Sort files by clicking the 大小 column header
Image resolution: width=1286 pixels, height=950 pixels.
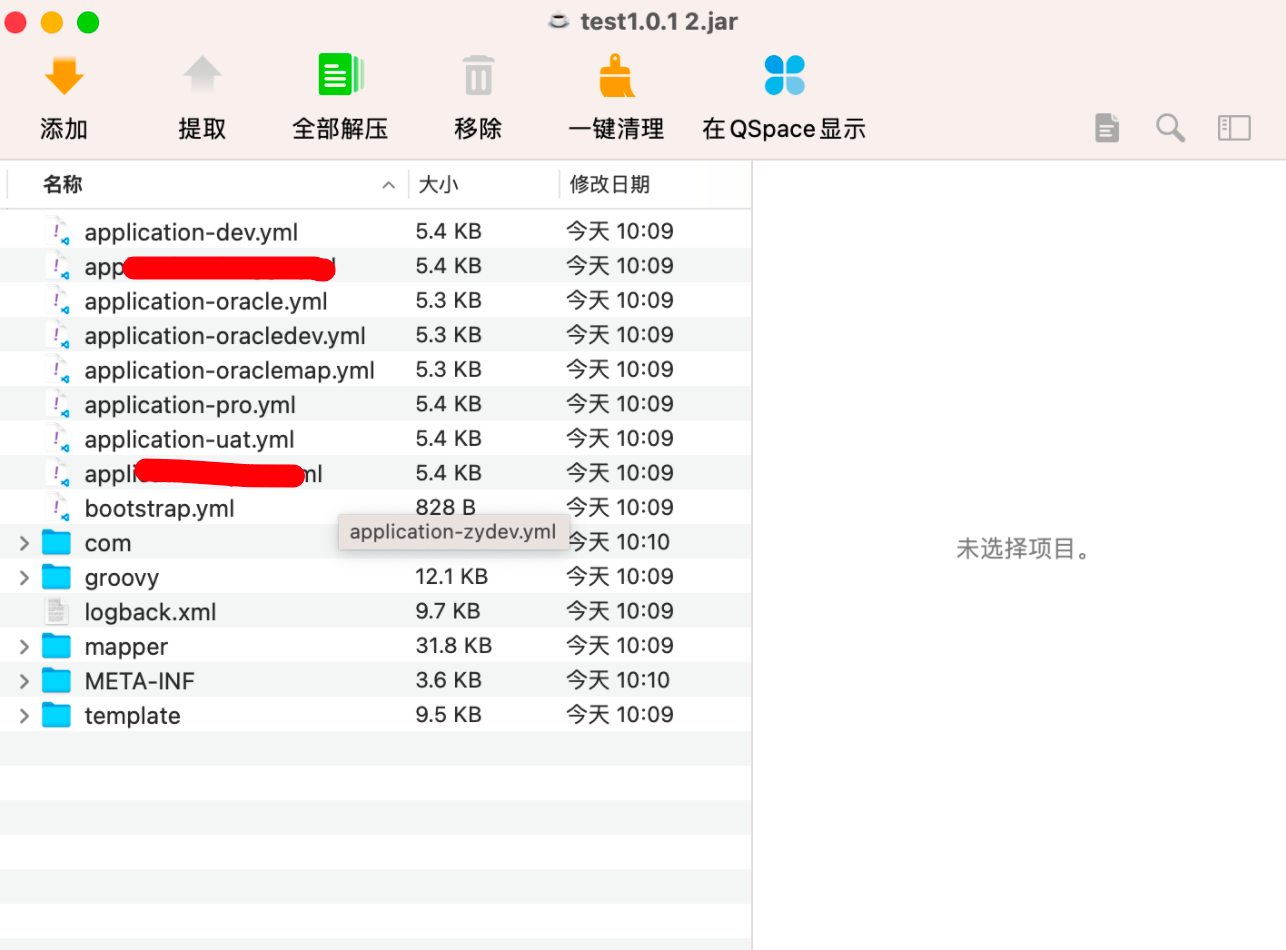(x=440, y=184)
